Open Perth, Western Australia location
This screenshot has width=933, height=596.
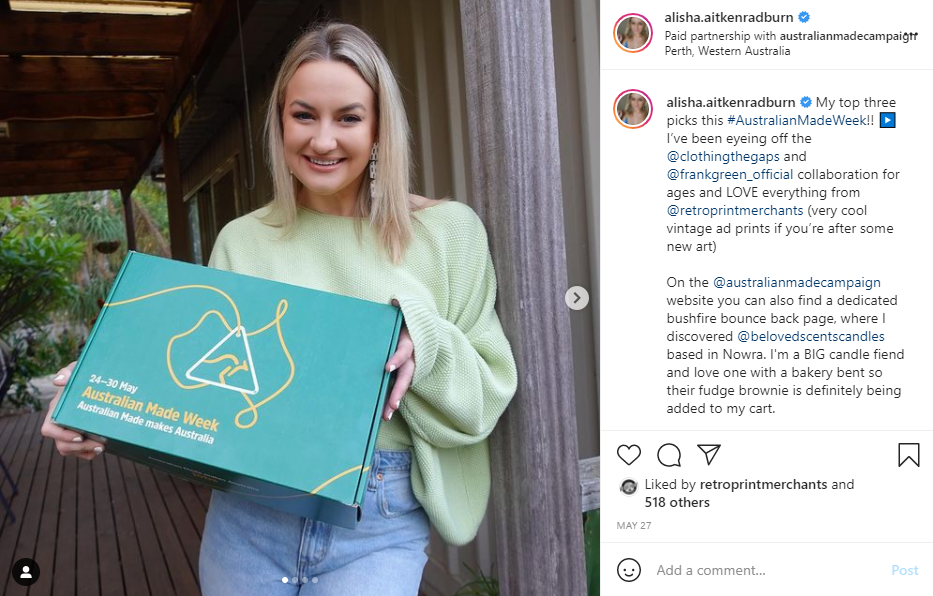click(727, 51)
